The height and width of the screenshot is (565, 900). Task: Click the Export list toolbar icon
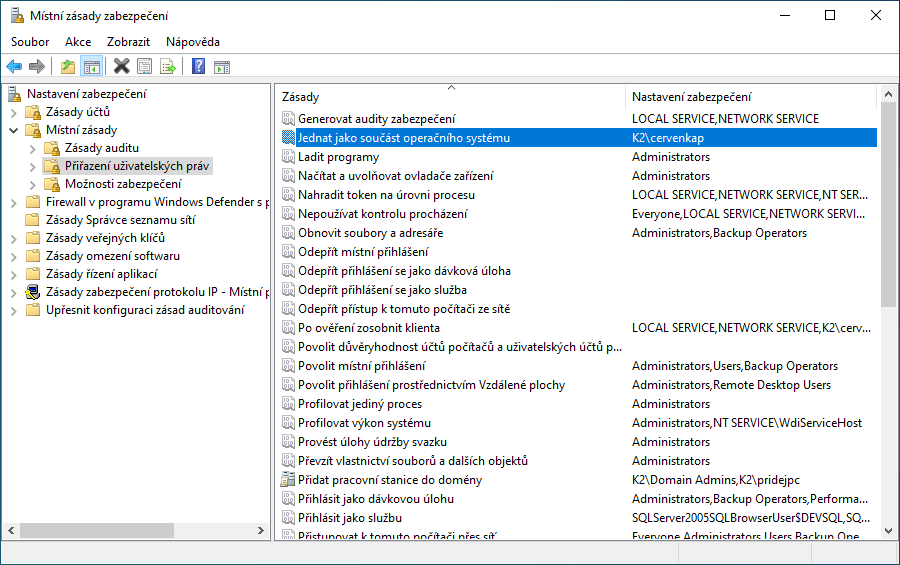(168, 67)
